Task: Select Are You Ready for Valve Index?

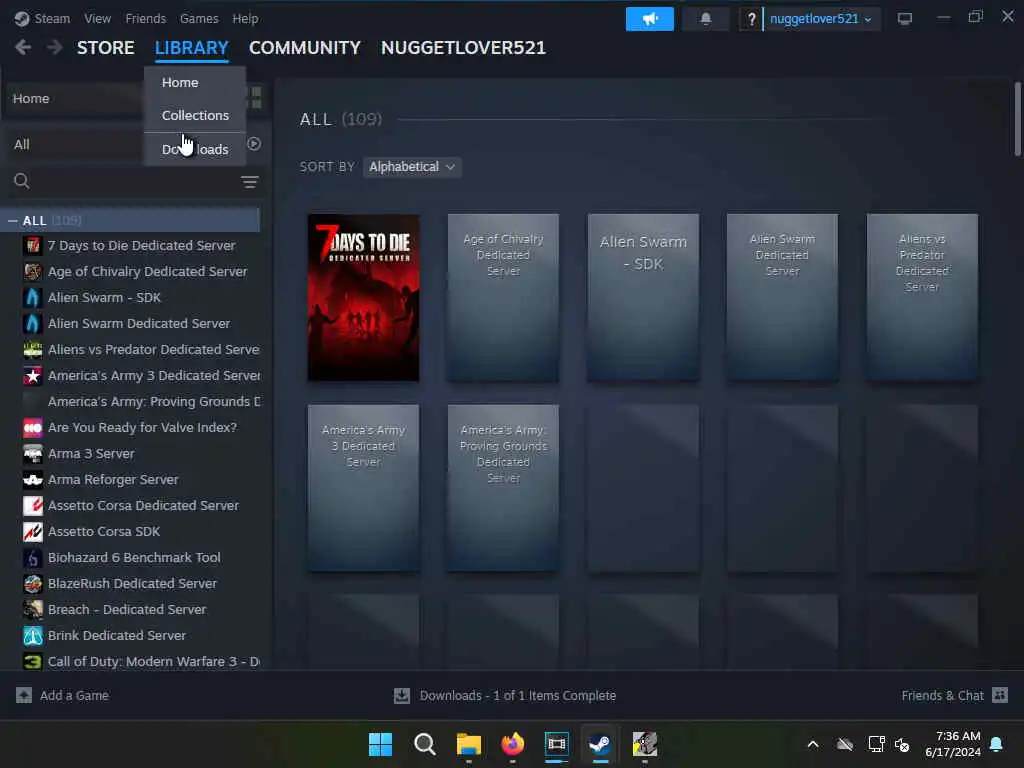Action: [x=142, y=428]
